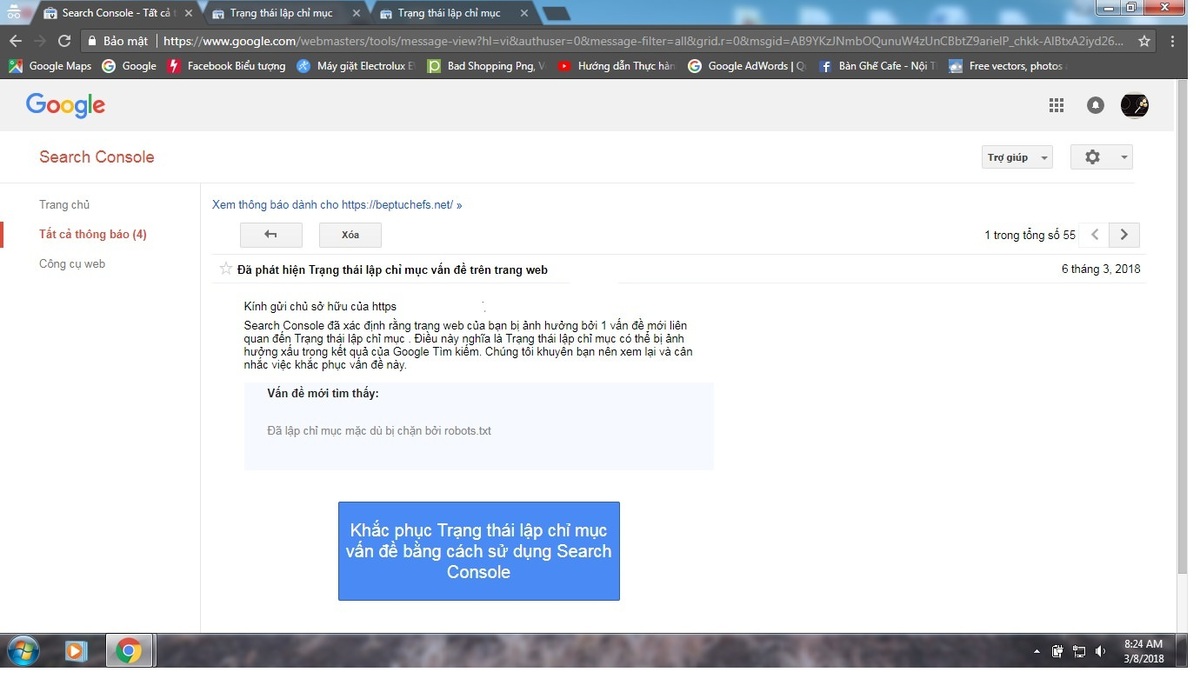Reload the current page
Image resolution: width=1200 pixels, height=692 pixels.
[65, 41]
